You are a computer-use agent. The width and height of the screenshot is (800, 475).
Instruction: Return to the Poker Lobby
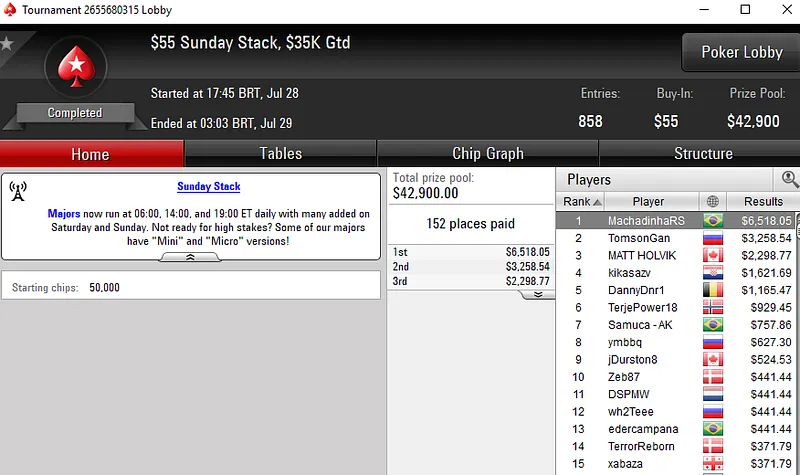pos(741,52)
